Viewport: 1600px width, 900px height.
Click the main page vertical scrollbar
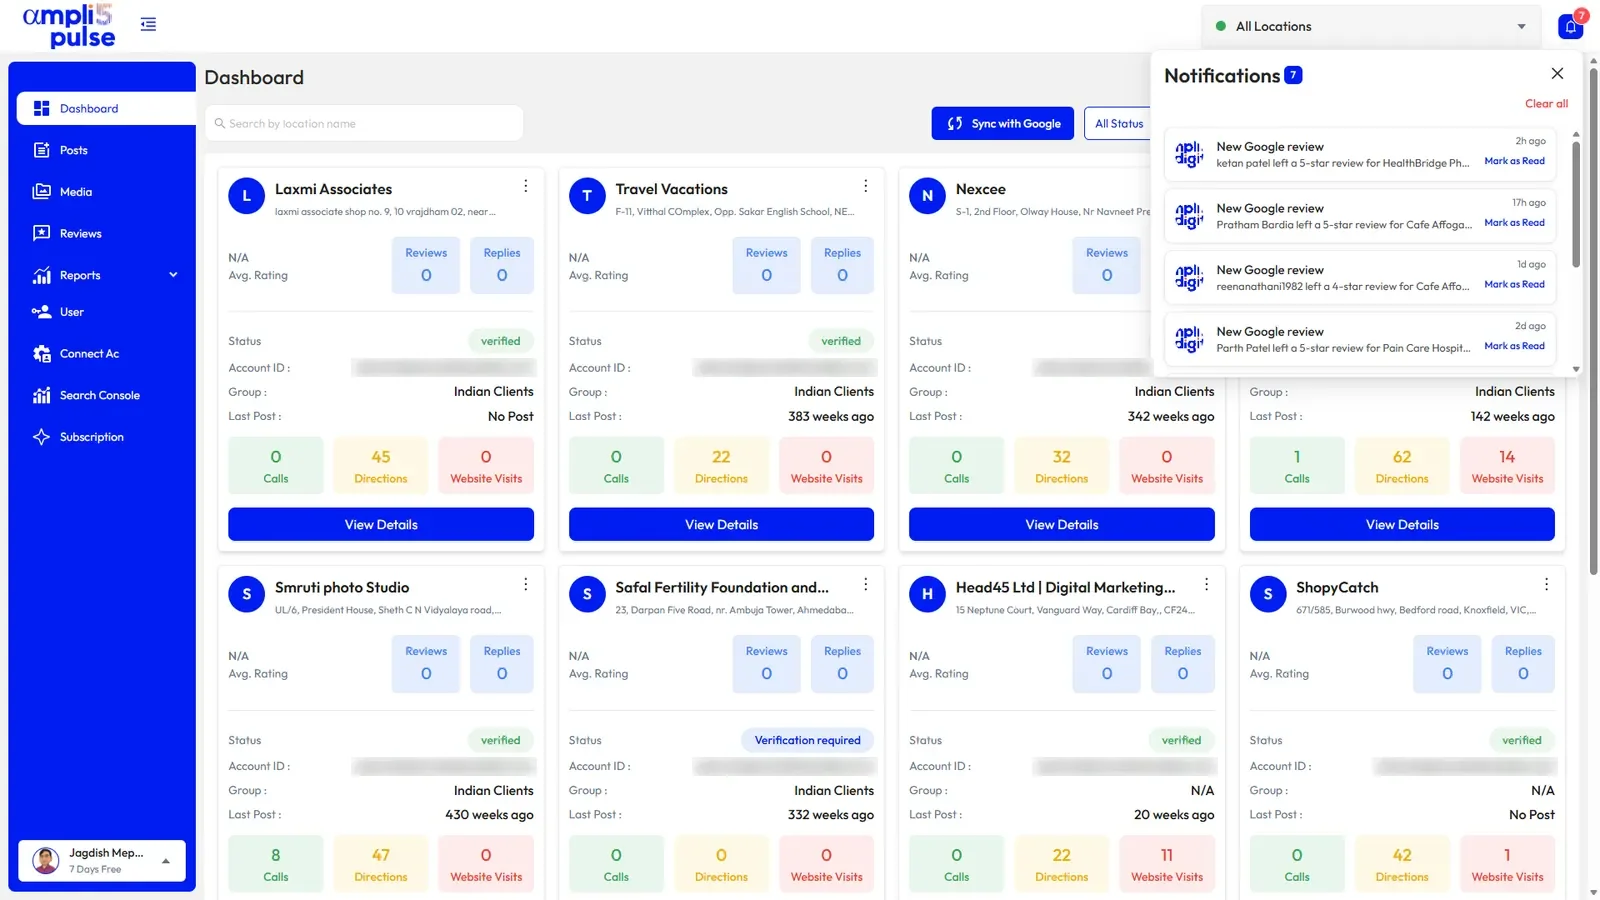click(1593, 320)
